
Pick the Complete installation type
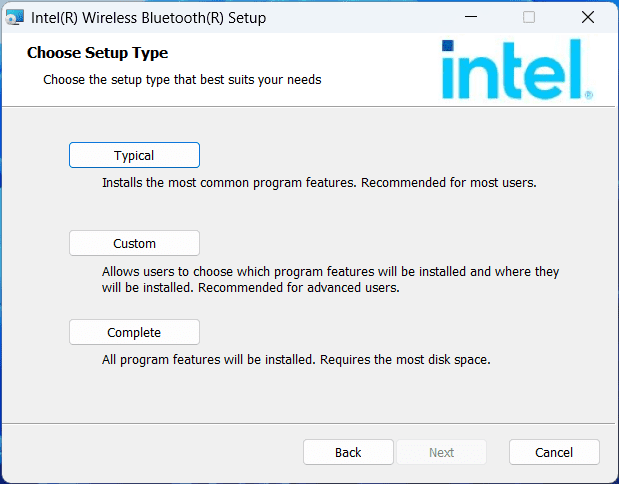[x=134, y=332]
